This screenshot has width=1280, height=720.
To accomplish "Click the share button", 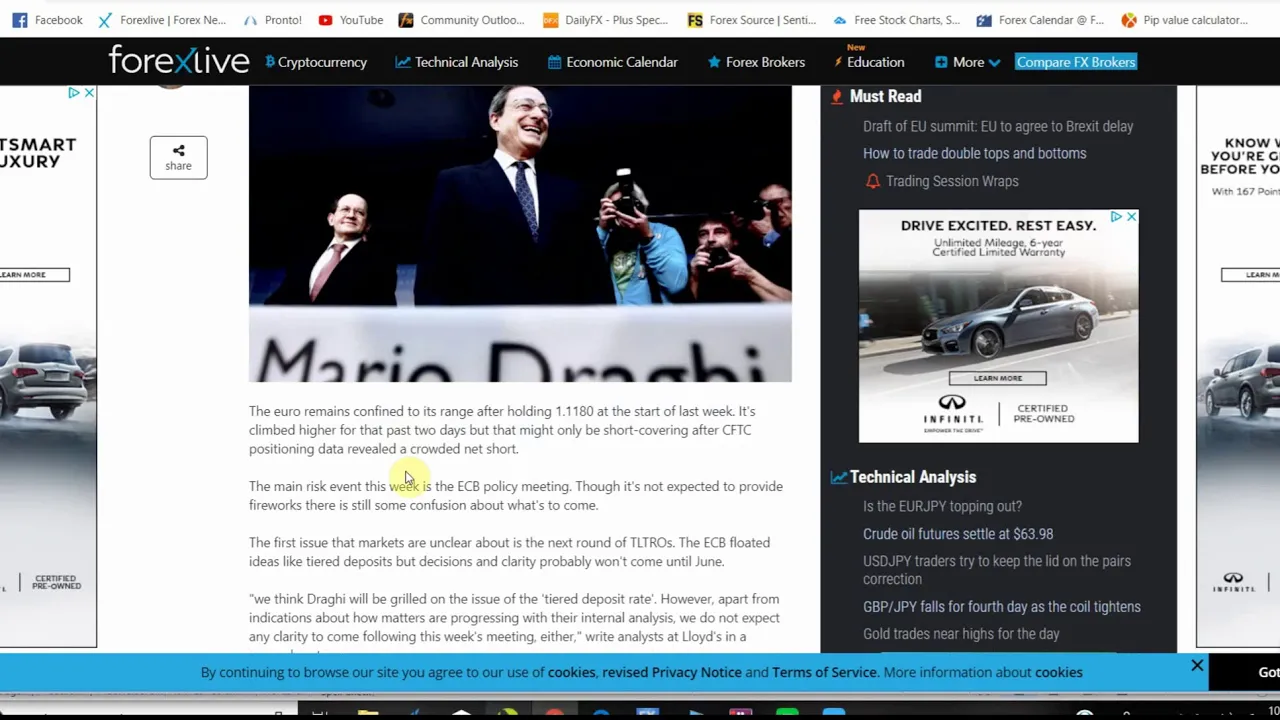I will point(178,157).
